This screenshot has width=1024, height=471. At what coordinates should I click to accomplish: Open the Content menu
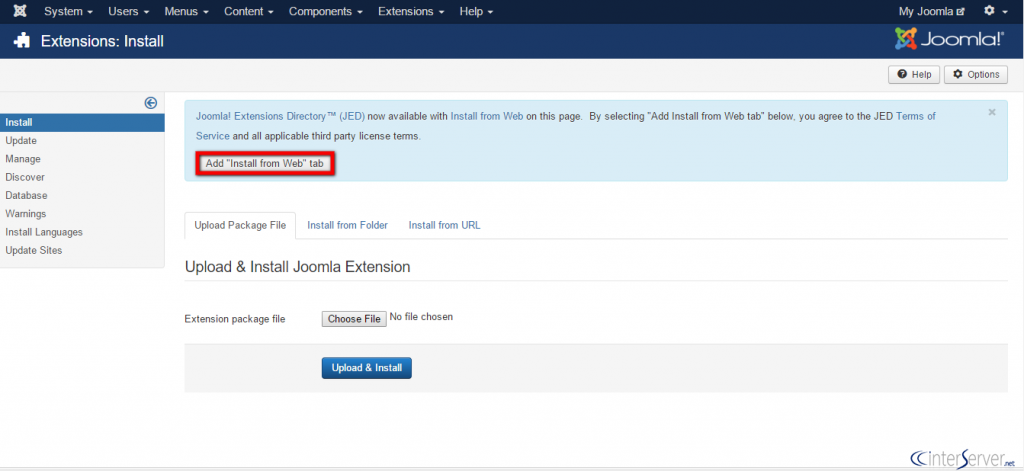(x=248, y=12)
